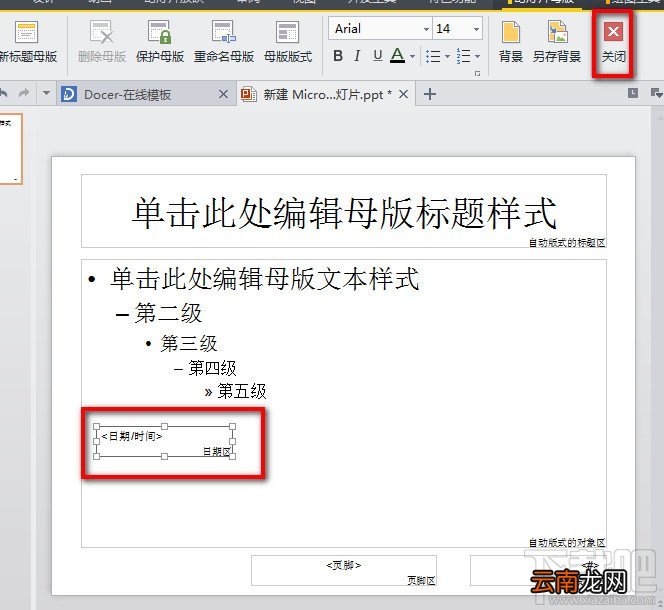Apply numbered list formatting
This screenshot has width=664, height=610.
[464, 56]
